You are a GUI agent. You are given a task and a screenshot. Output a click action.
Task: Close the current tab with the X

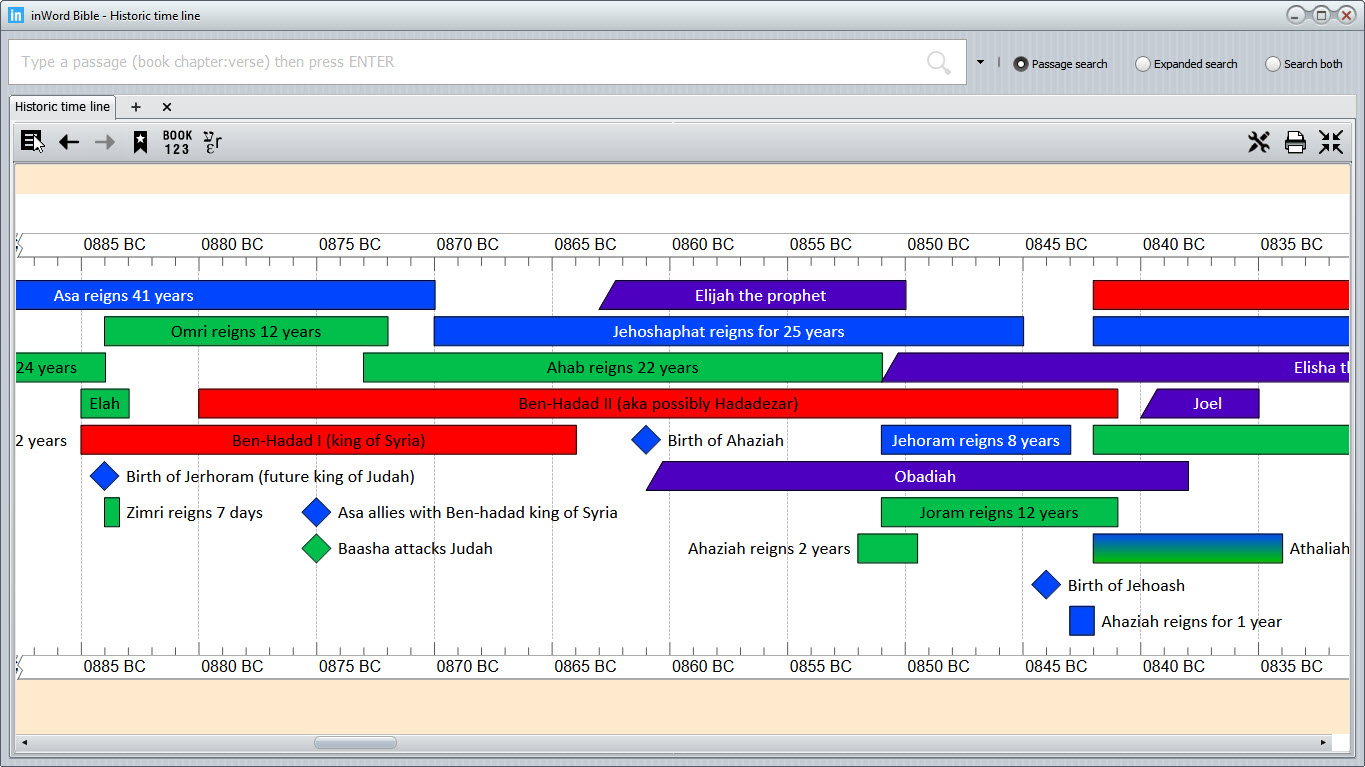point(166,106)
